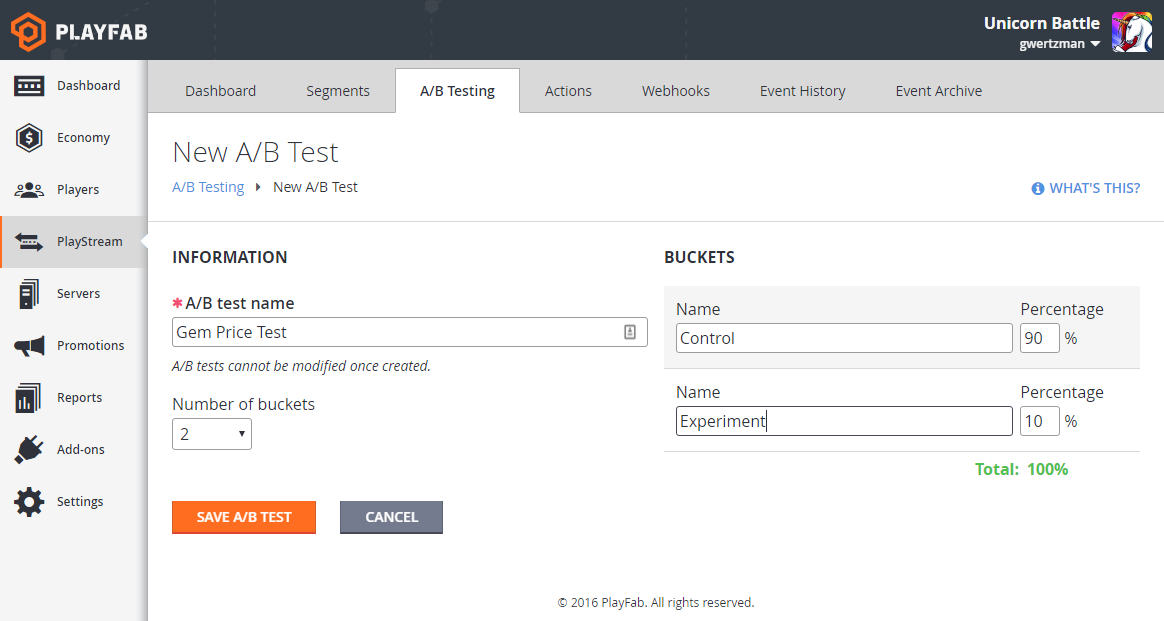Edit the Control percentage field showing 90
This screenshot has width=1164, height=621.
[x=1039, y=338]
